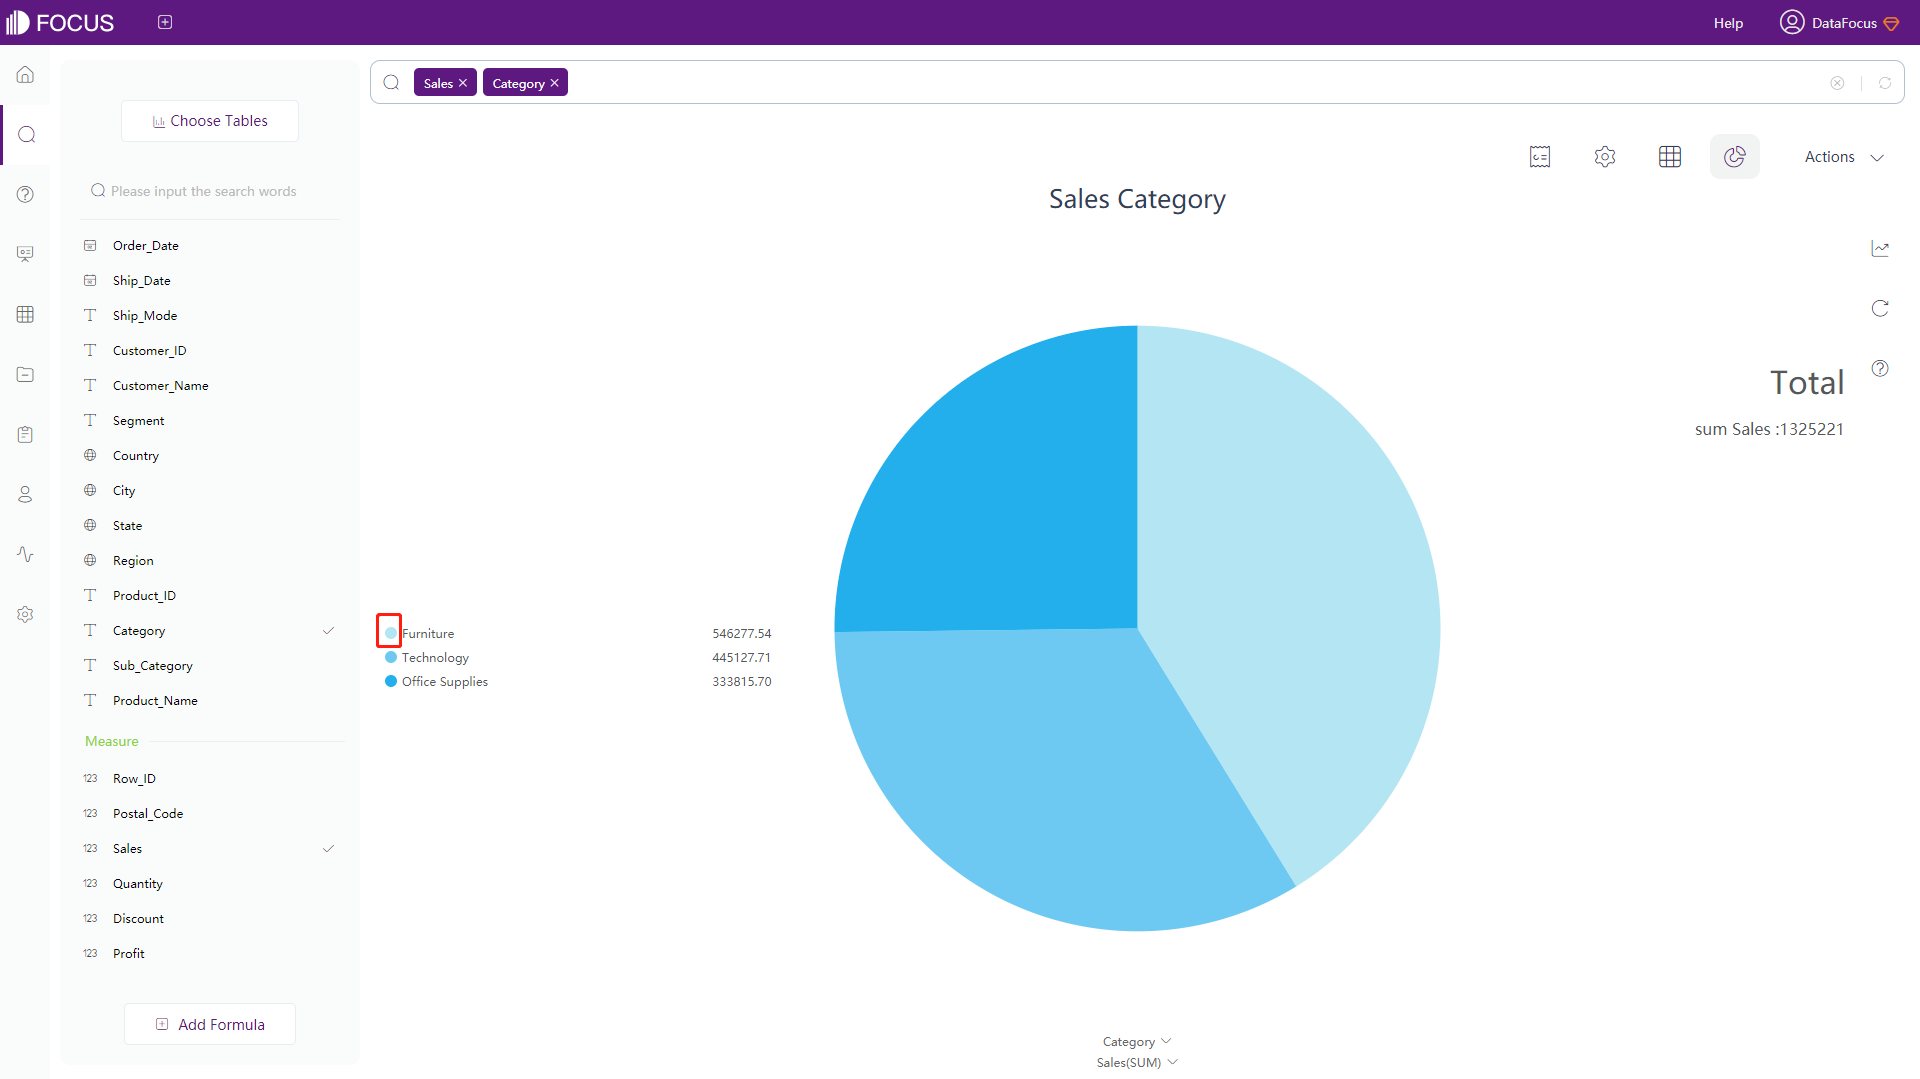1920x1079 pixels.
Task: Expand the Category axis dropdown
Action: (x=1136, y=1042)
